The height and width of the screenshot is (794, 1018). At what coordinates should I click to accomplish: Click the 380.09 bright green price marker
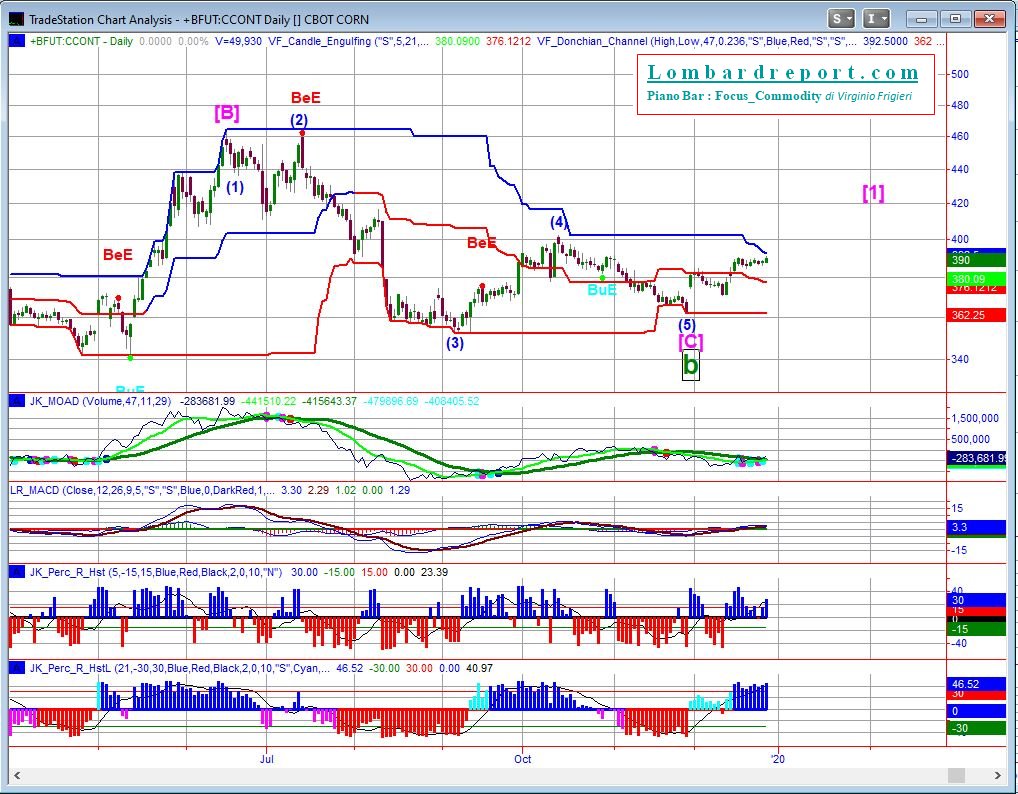coord(976,279)
